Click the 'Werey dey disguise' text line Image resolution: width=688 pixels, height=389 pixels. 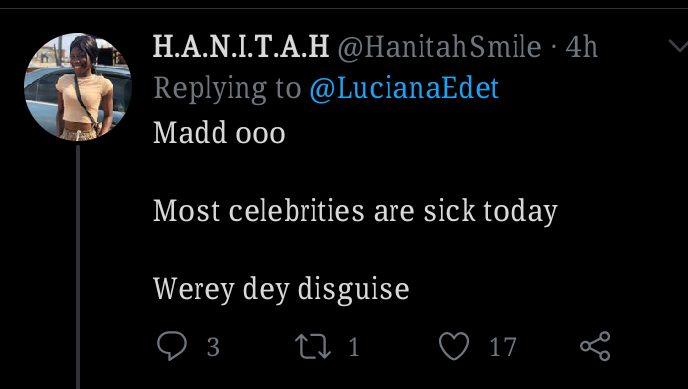tap(281, 289)
